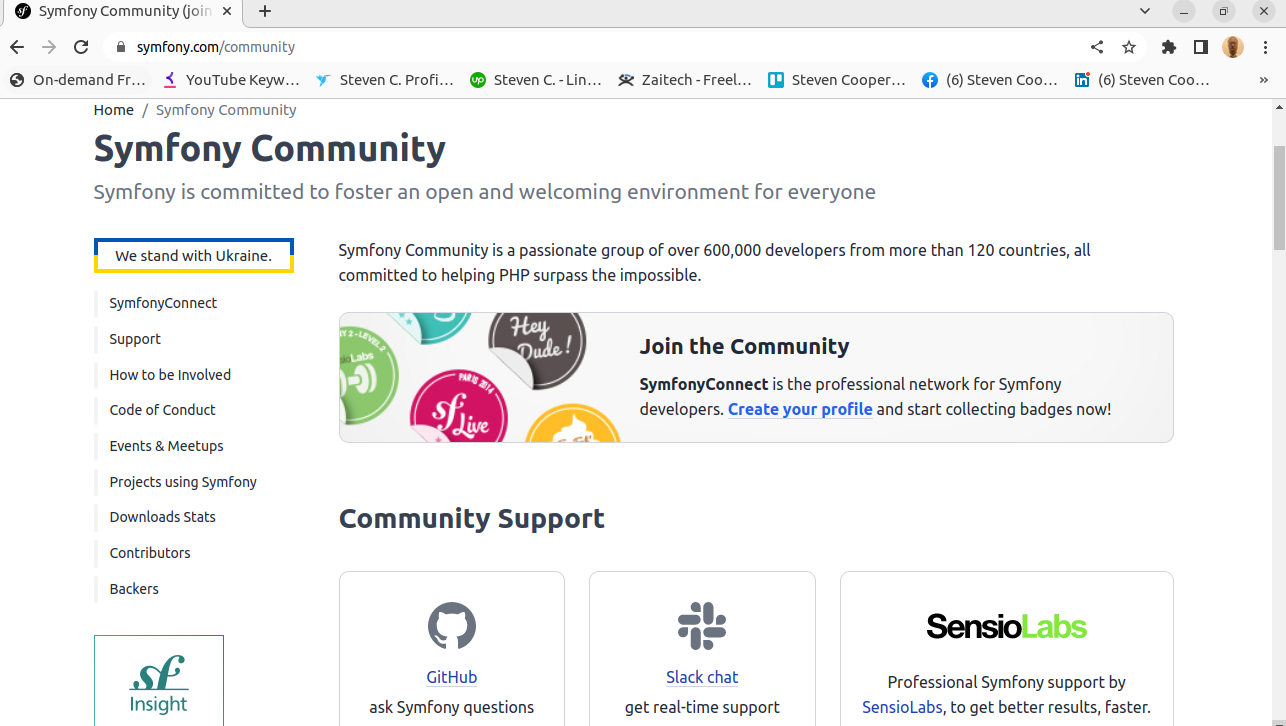This screenshot has width=1286, height=726.
Task: Open YouTube Keyw... bookmark
Action: coord(231,80)
